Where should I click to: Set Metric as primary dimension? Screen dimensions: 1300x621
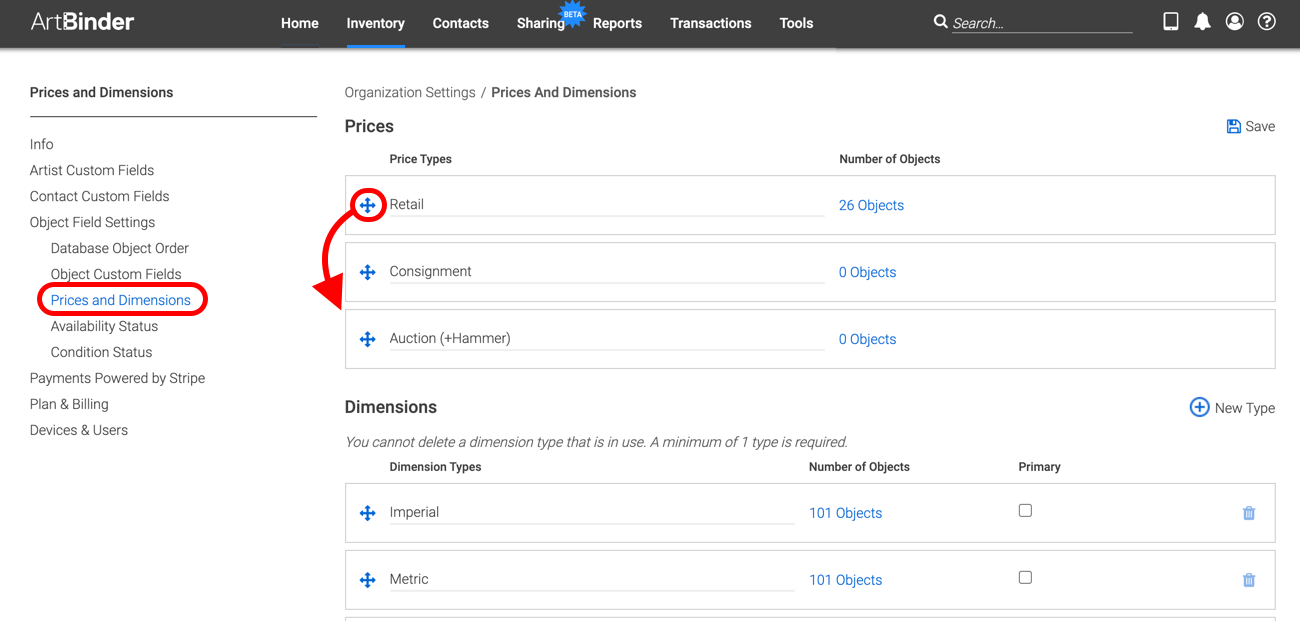pyautogui.click(x=1025, y=577)
